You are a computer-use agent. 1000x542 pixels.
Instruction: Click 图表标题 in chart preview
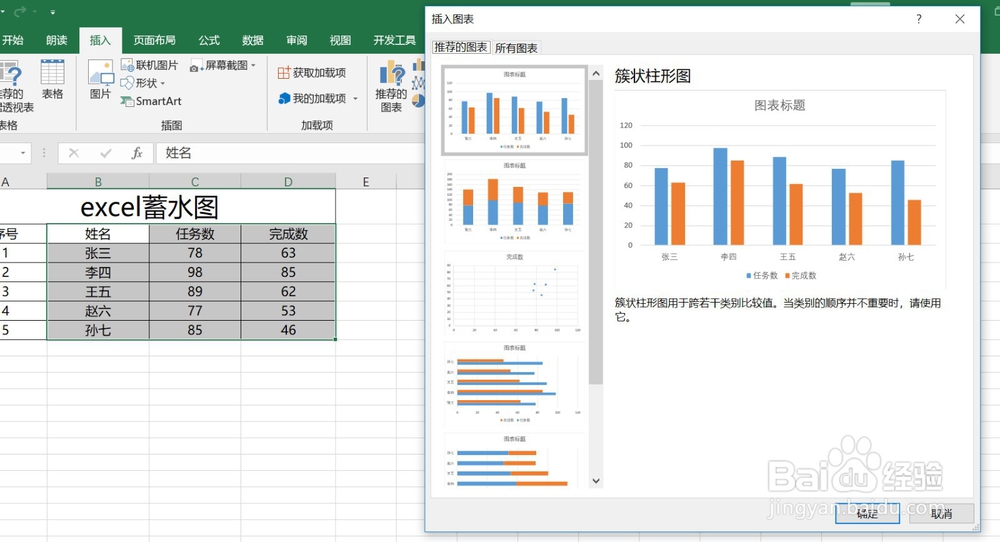click(x=779, y=105)
